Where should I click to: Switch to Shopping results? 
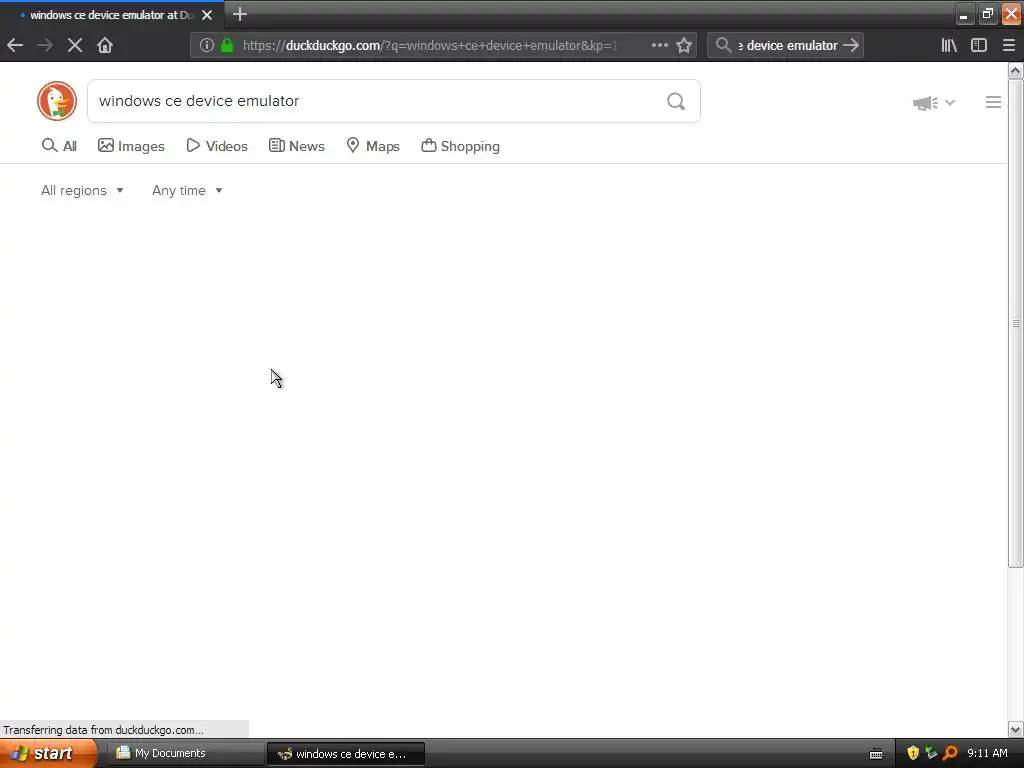point(460,146)
